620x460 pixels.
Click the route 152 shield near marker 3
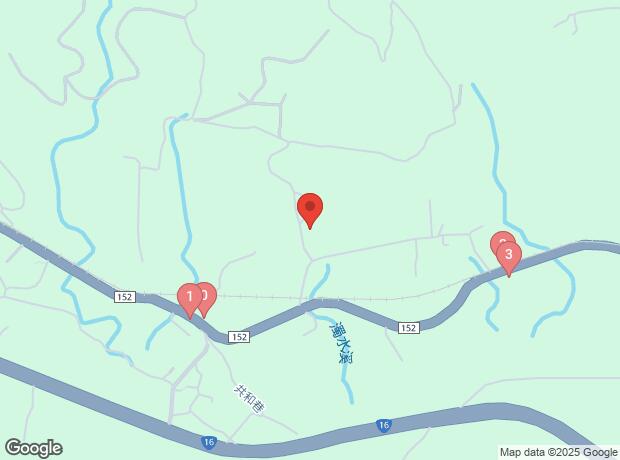(x=408, y=328)
